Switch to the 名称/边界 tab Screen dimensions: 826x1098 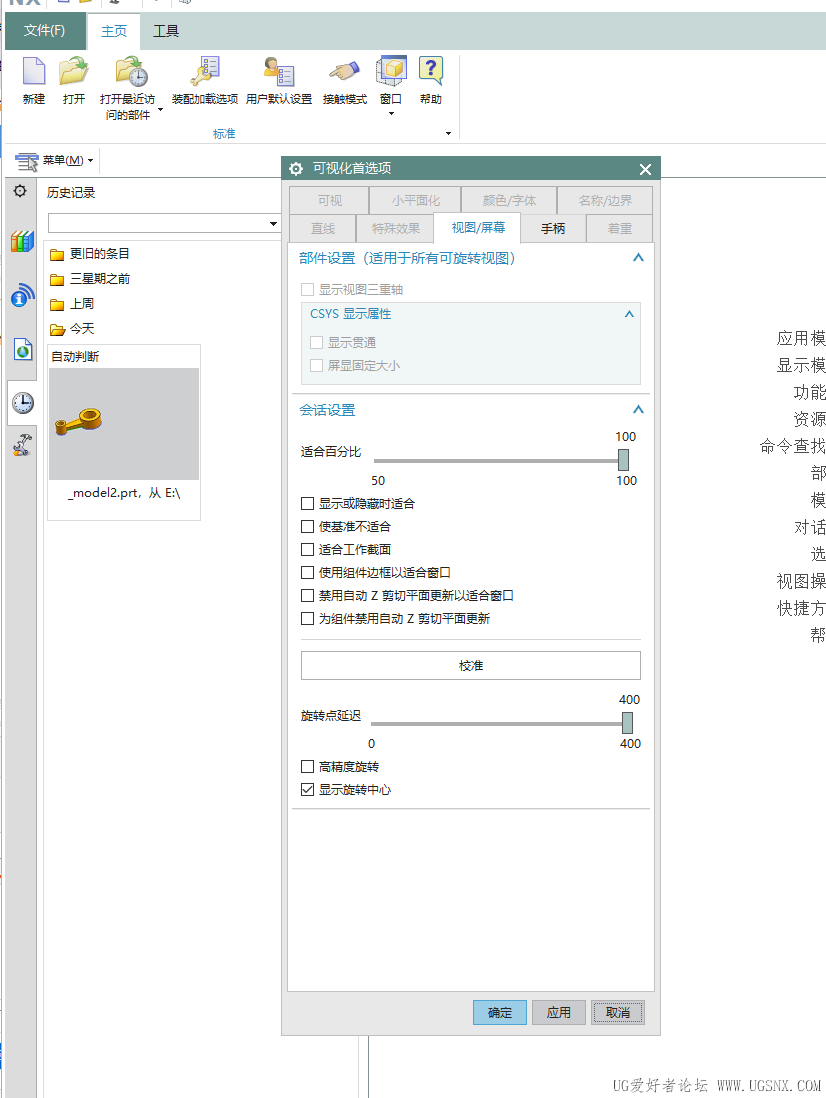click(606, 200)
